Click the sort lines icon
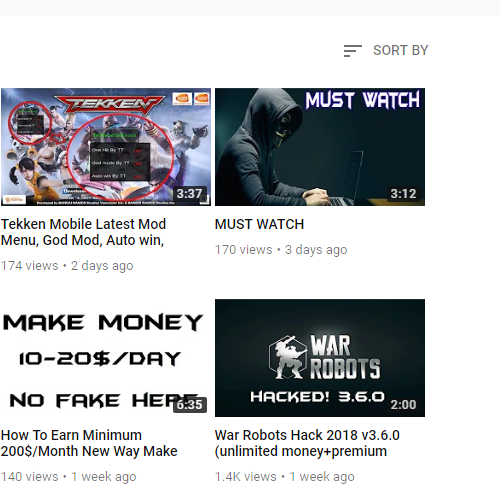 (353, 51)
